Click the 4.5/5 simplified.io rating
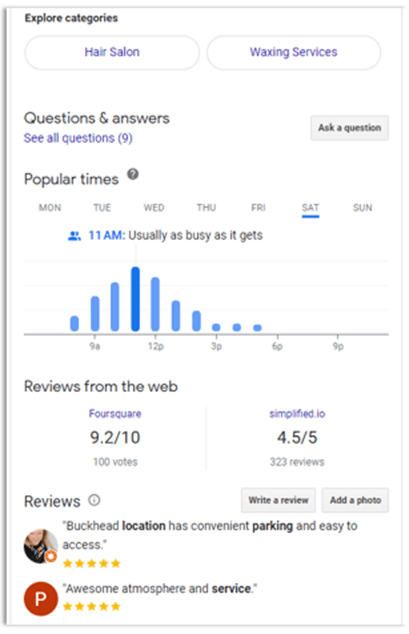This screenshot has height=634, width=409. (297, 437)
